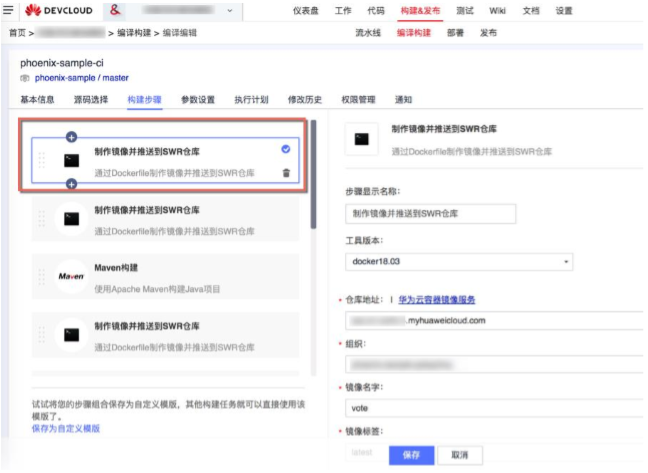The width and height of the screenshot is (648, 473).
Task: Select the last visible SWR step below Maven
Action: (x=165, y=335)
